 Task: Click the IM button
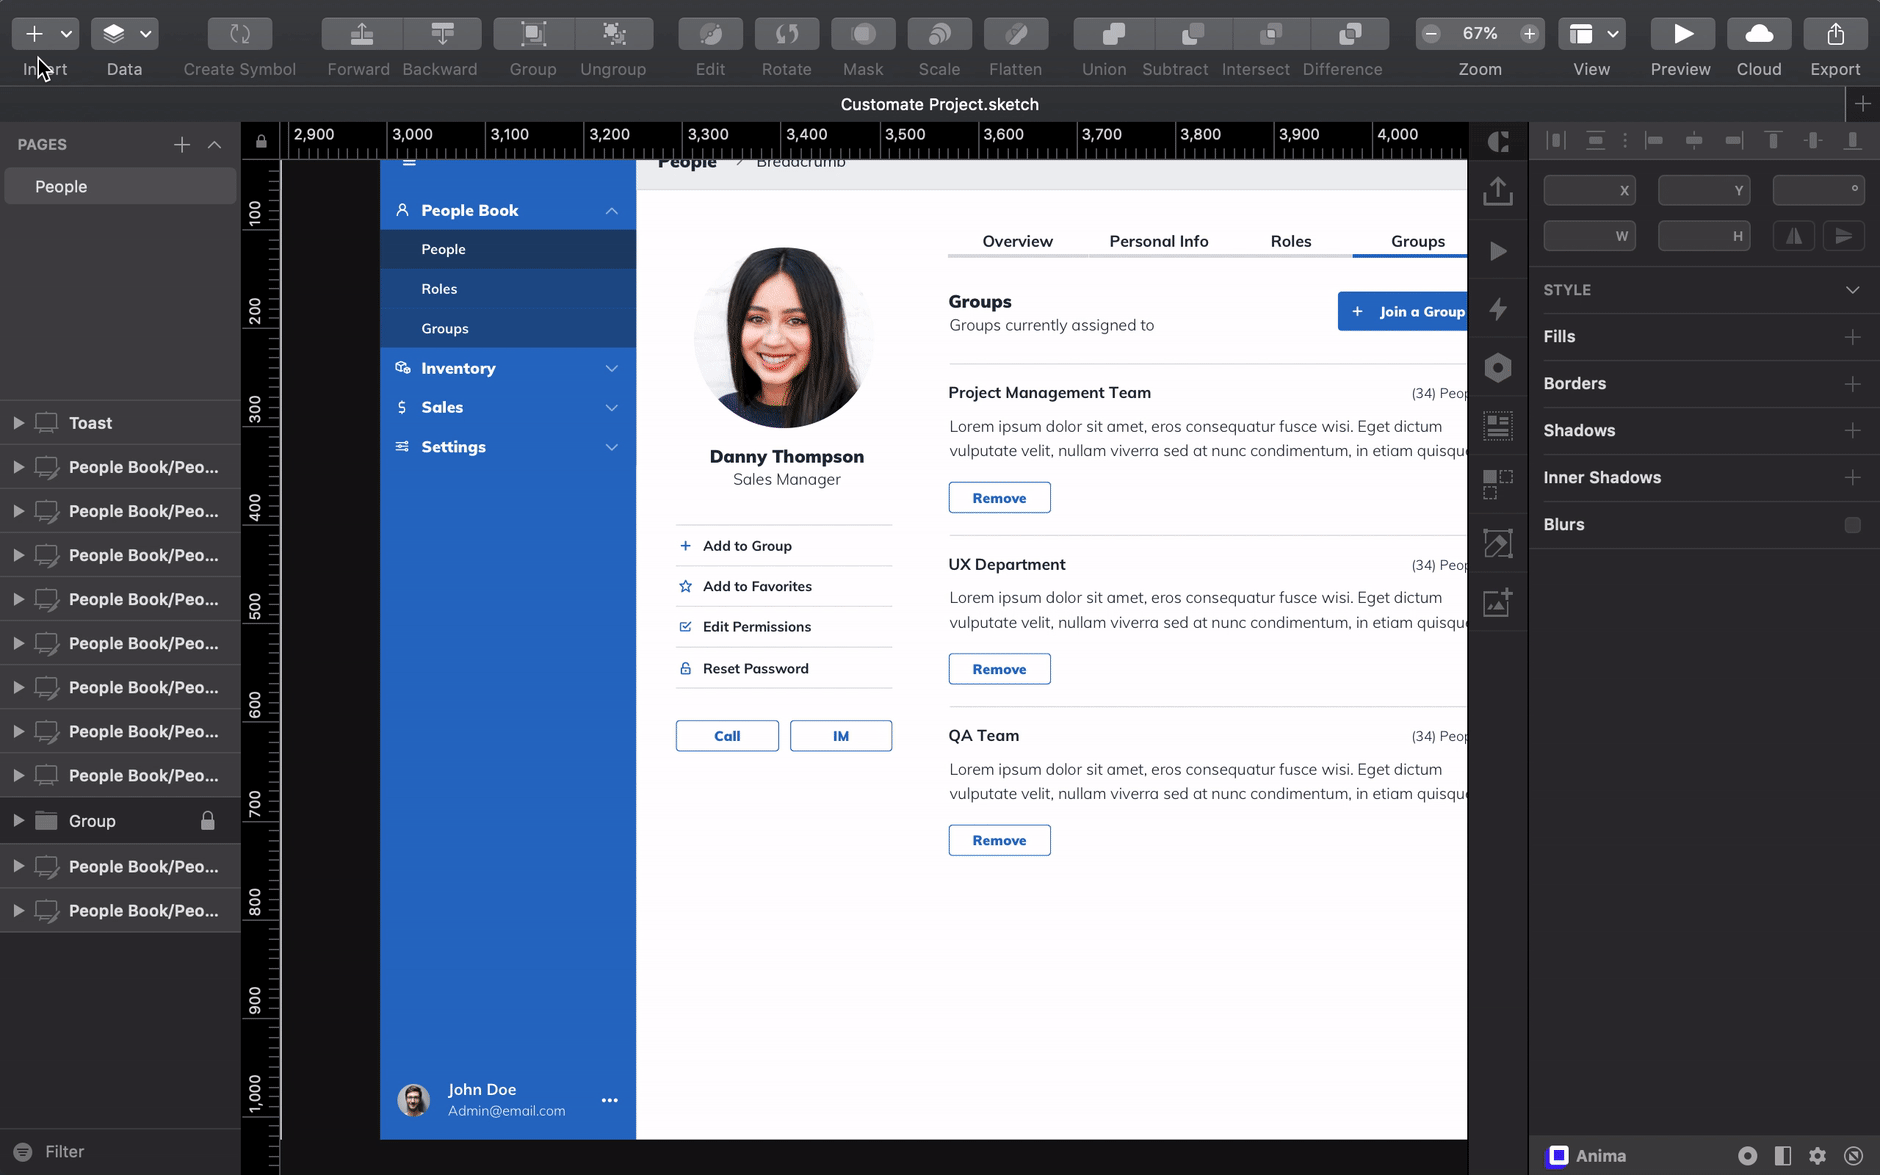tap(840, 736)
